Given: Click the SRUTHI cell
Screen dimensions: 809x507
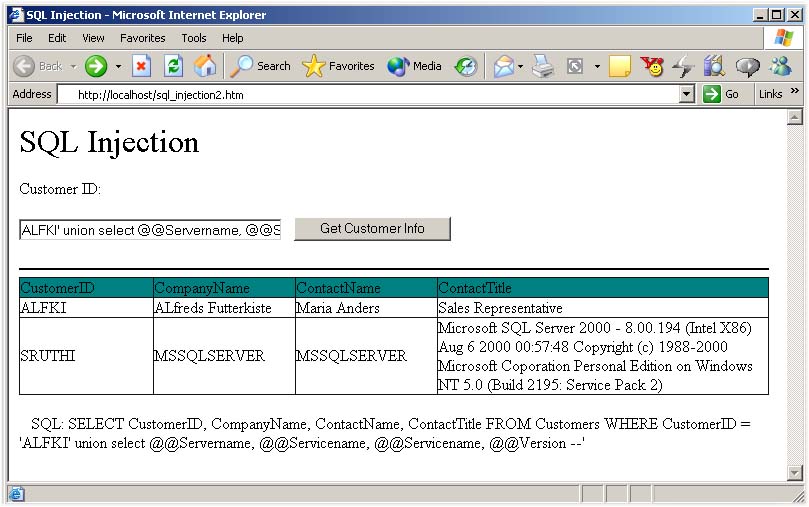Looking at the screenshot, I should click(86, 356).
